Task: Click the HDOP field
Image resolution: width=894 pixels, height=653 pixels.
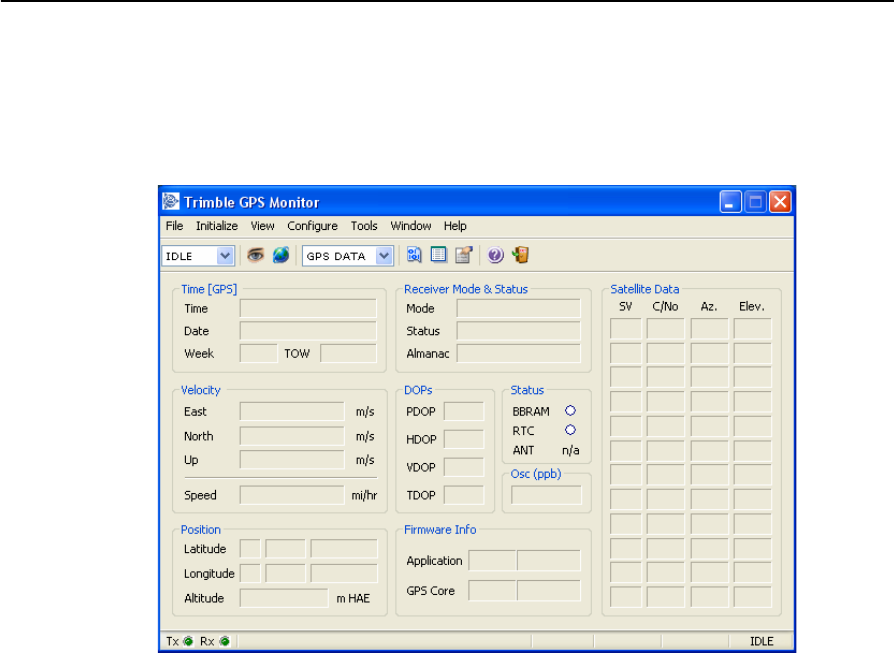Action: 464,439
